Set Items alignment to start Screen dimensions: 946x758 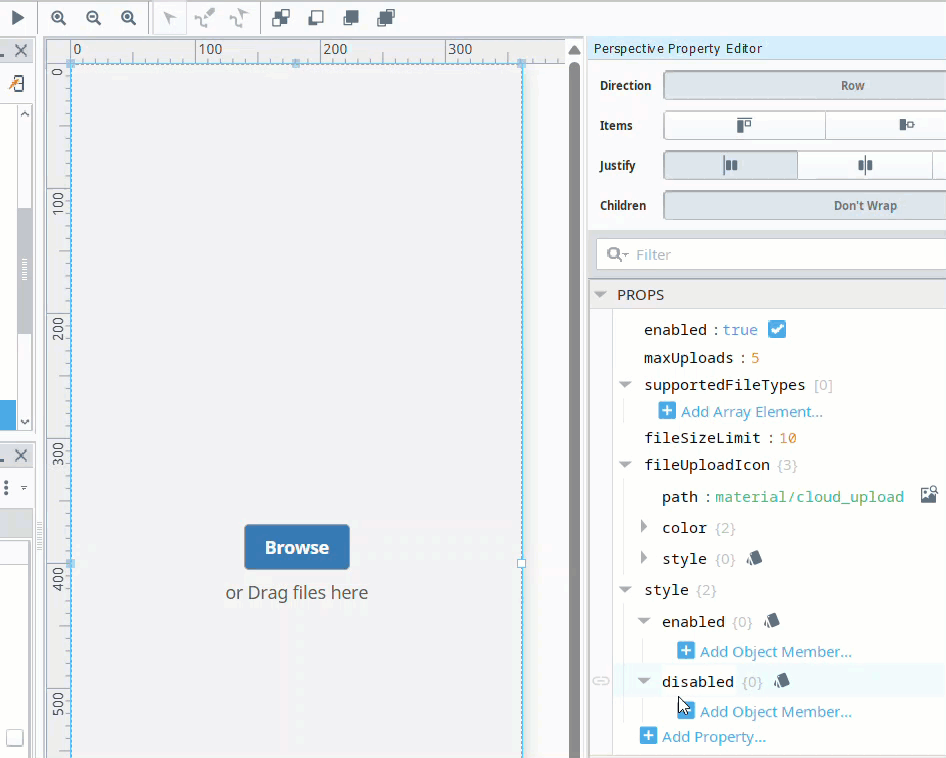[744, 126]
